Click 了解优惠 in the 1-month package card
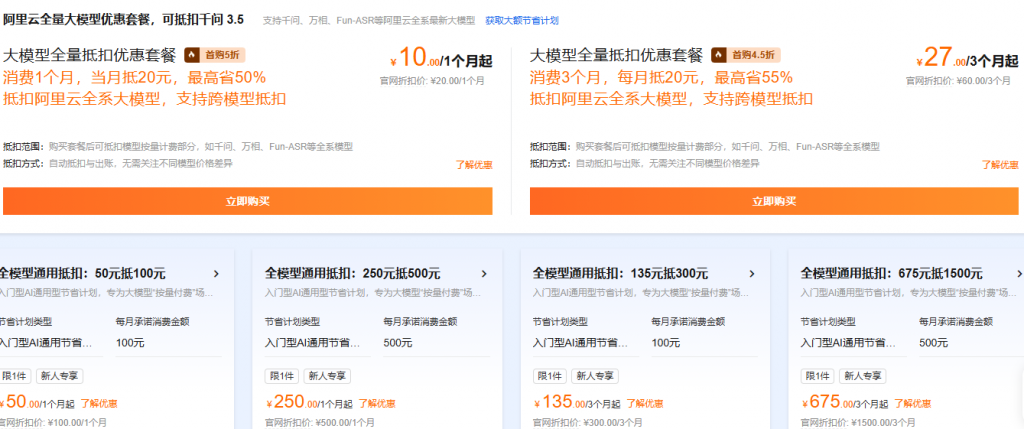The width and height of the screenshot is (1024, 429). (473, 164)
